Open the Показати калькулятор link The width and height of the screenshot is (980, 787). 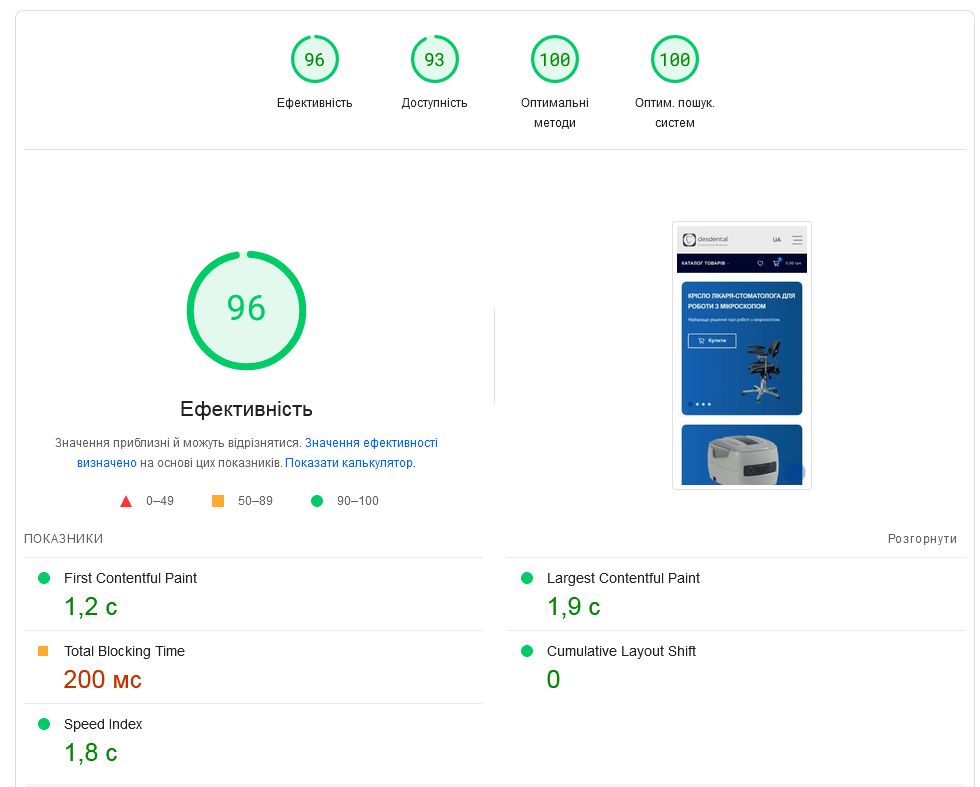[x=349, y=463]
